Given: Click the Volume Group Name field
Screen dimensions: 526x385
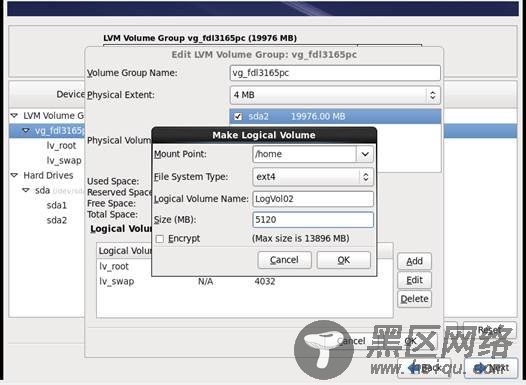Looking at the screenshot, I should coord(335,73).
